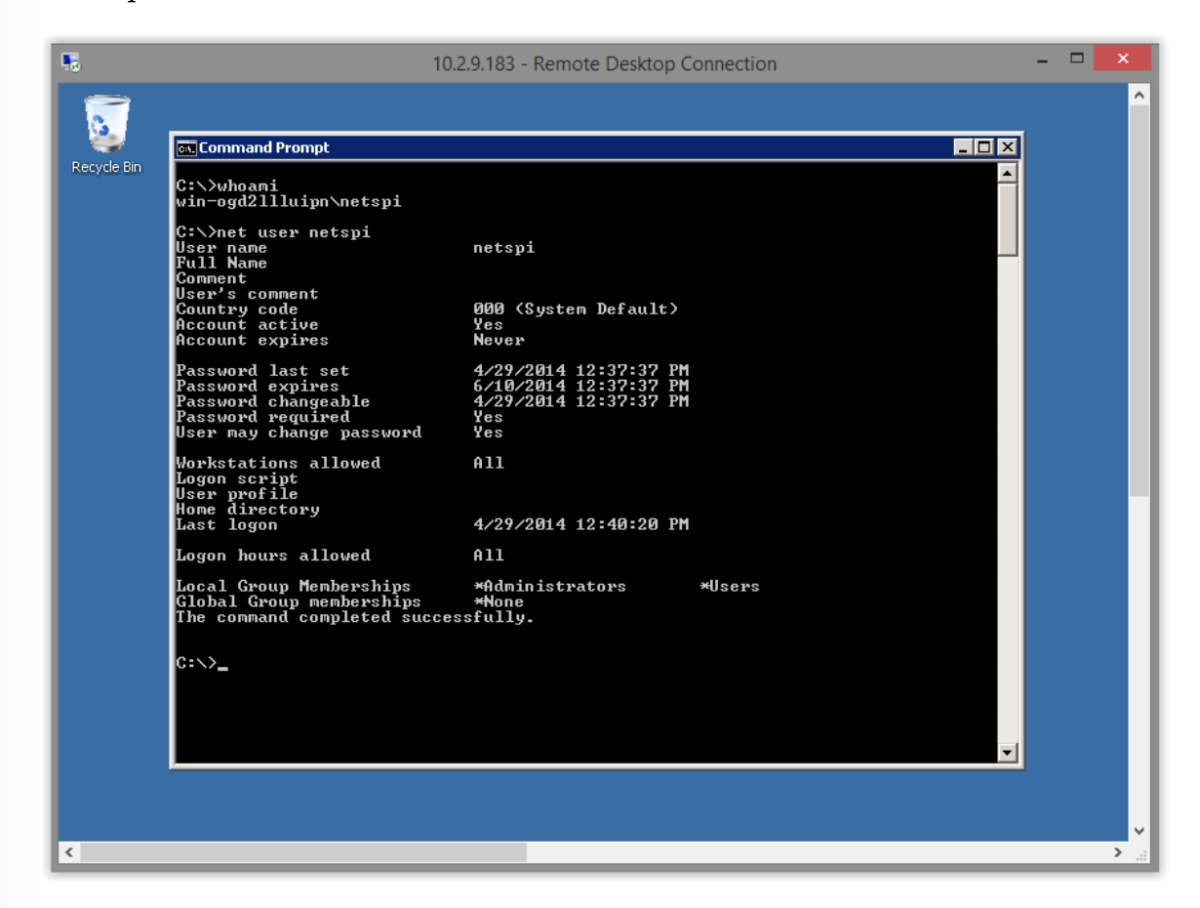Click the 'Account active' label
The width and height of the screenshot is (1200, 908).
point(247,325)
